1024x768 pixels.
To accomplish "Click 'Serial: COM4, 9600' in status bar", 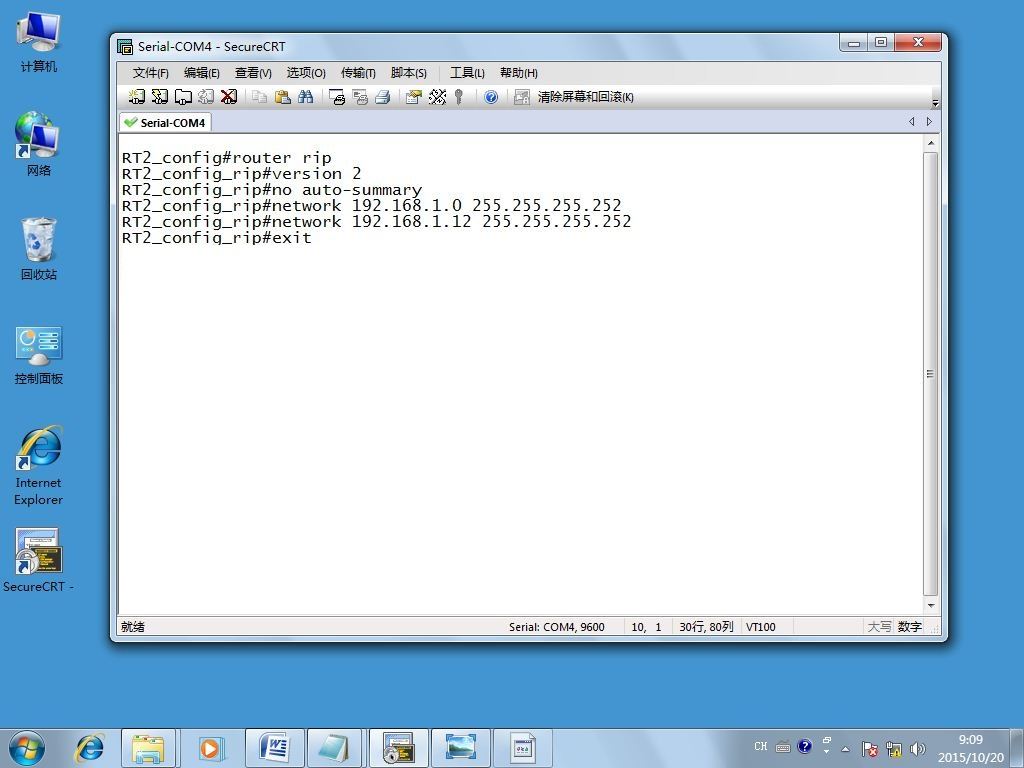I will (556, 627).
